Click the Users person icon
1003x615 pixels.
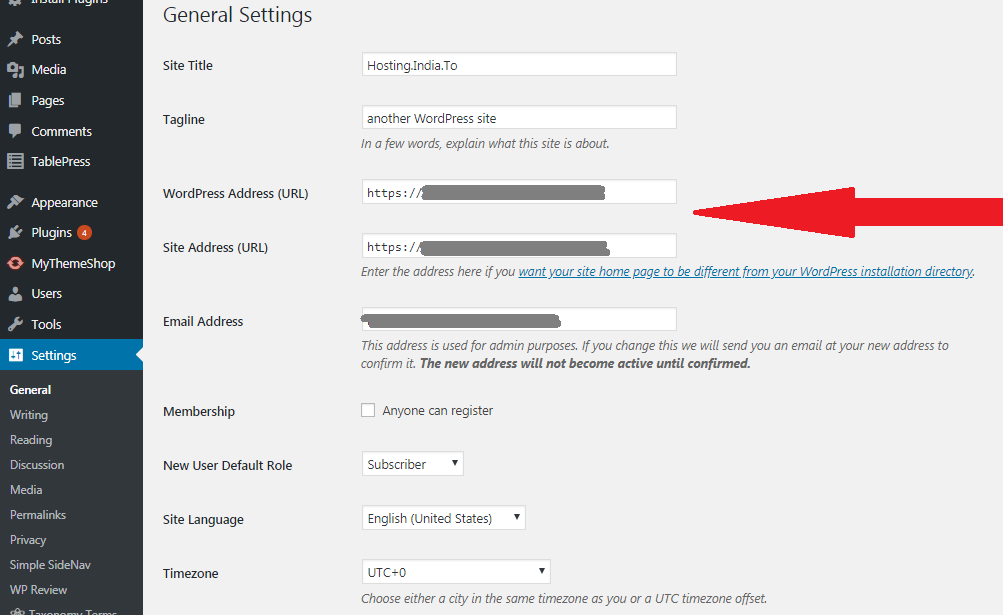(x=15, y=294)
